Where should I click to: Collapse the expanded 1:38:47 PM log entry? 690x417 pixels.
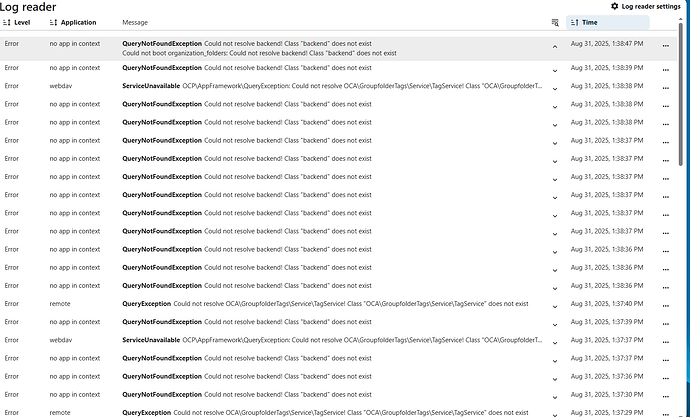555,47
